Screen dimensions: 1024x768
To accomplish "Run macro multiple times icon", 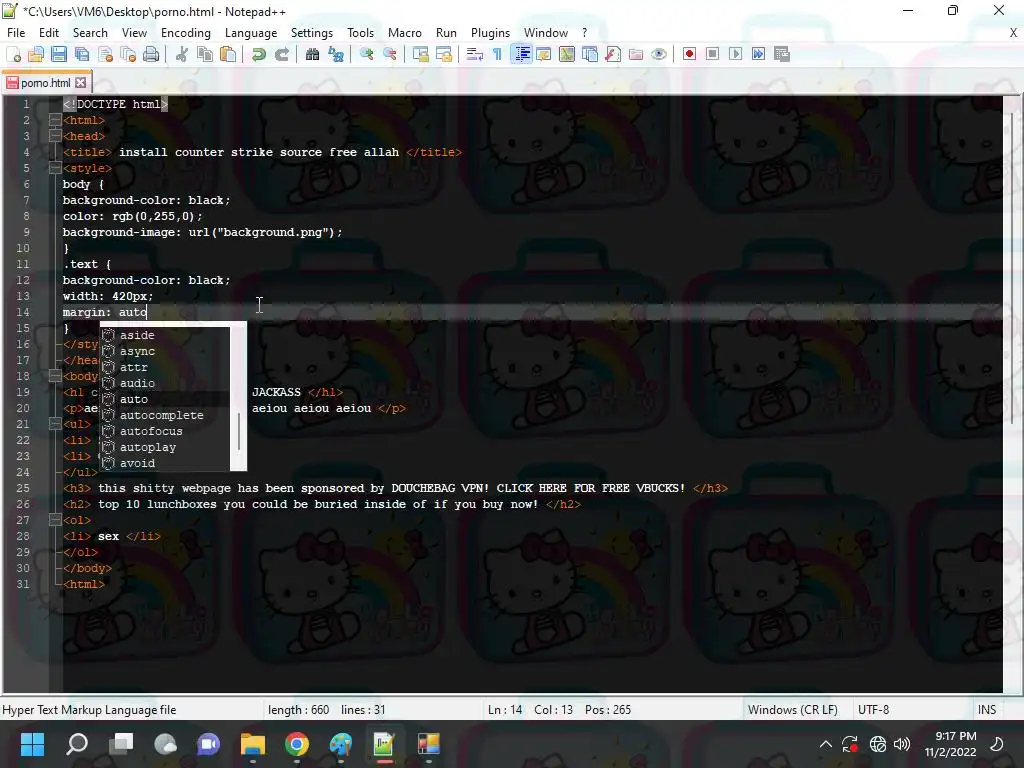I will [x=758, y=54].
